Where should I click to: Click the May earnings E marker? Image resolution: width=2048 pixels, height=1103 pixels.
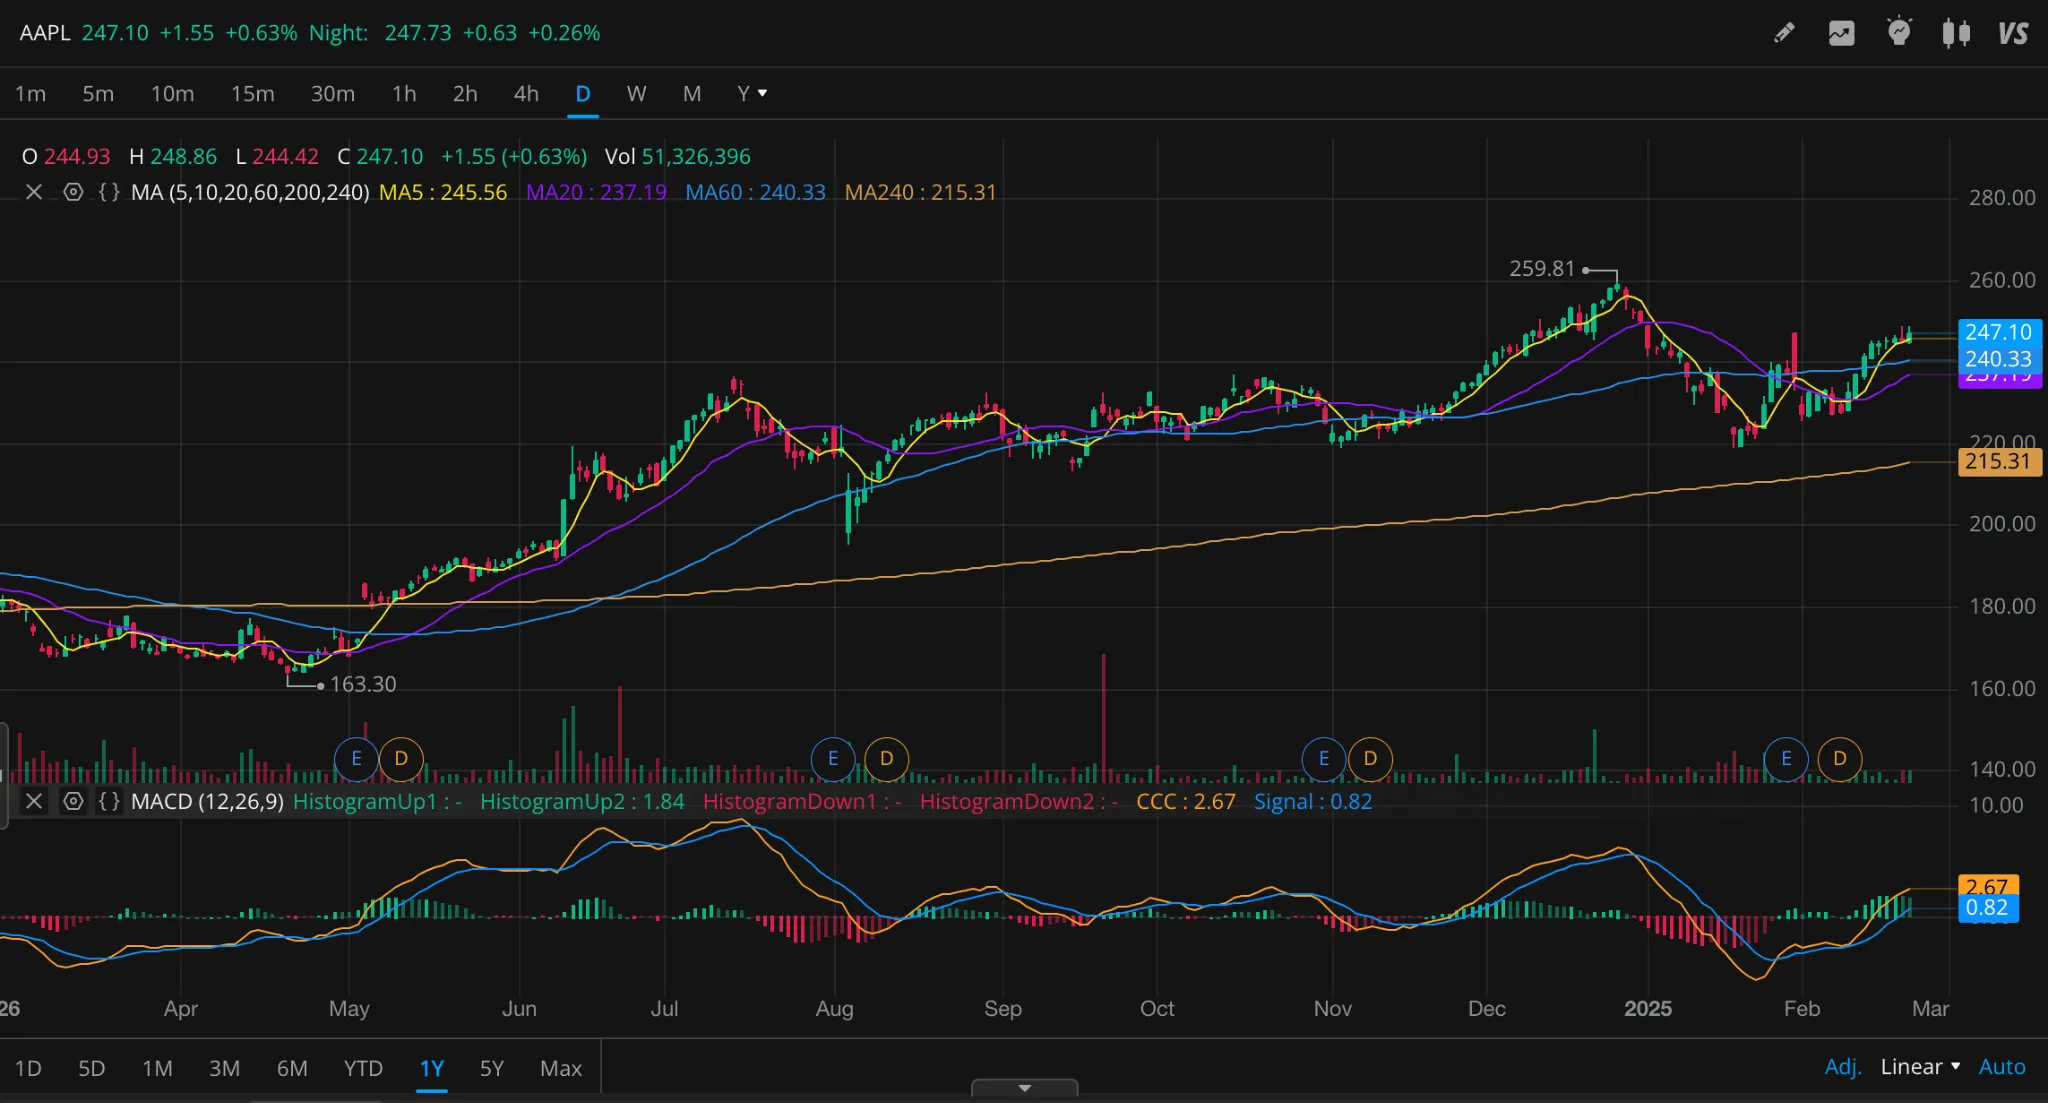tap(356, 758)
